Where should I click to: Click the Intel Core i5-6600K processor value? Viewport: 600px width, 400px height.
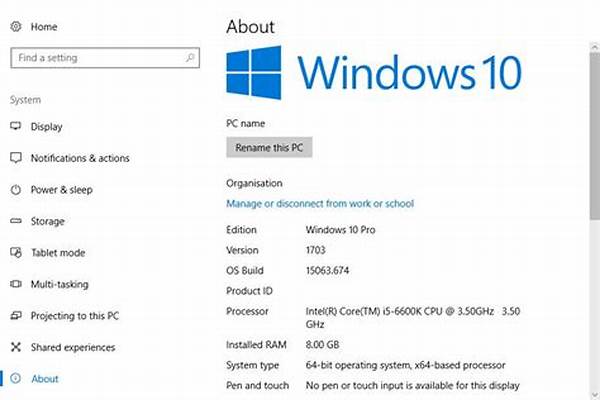[413, 317]
